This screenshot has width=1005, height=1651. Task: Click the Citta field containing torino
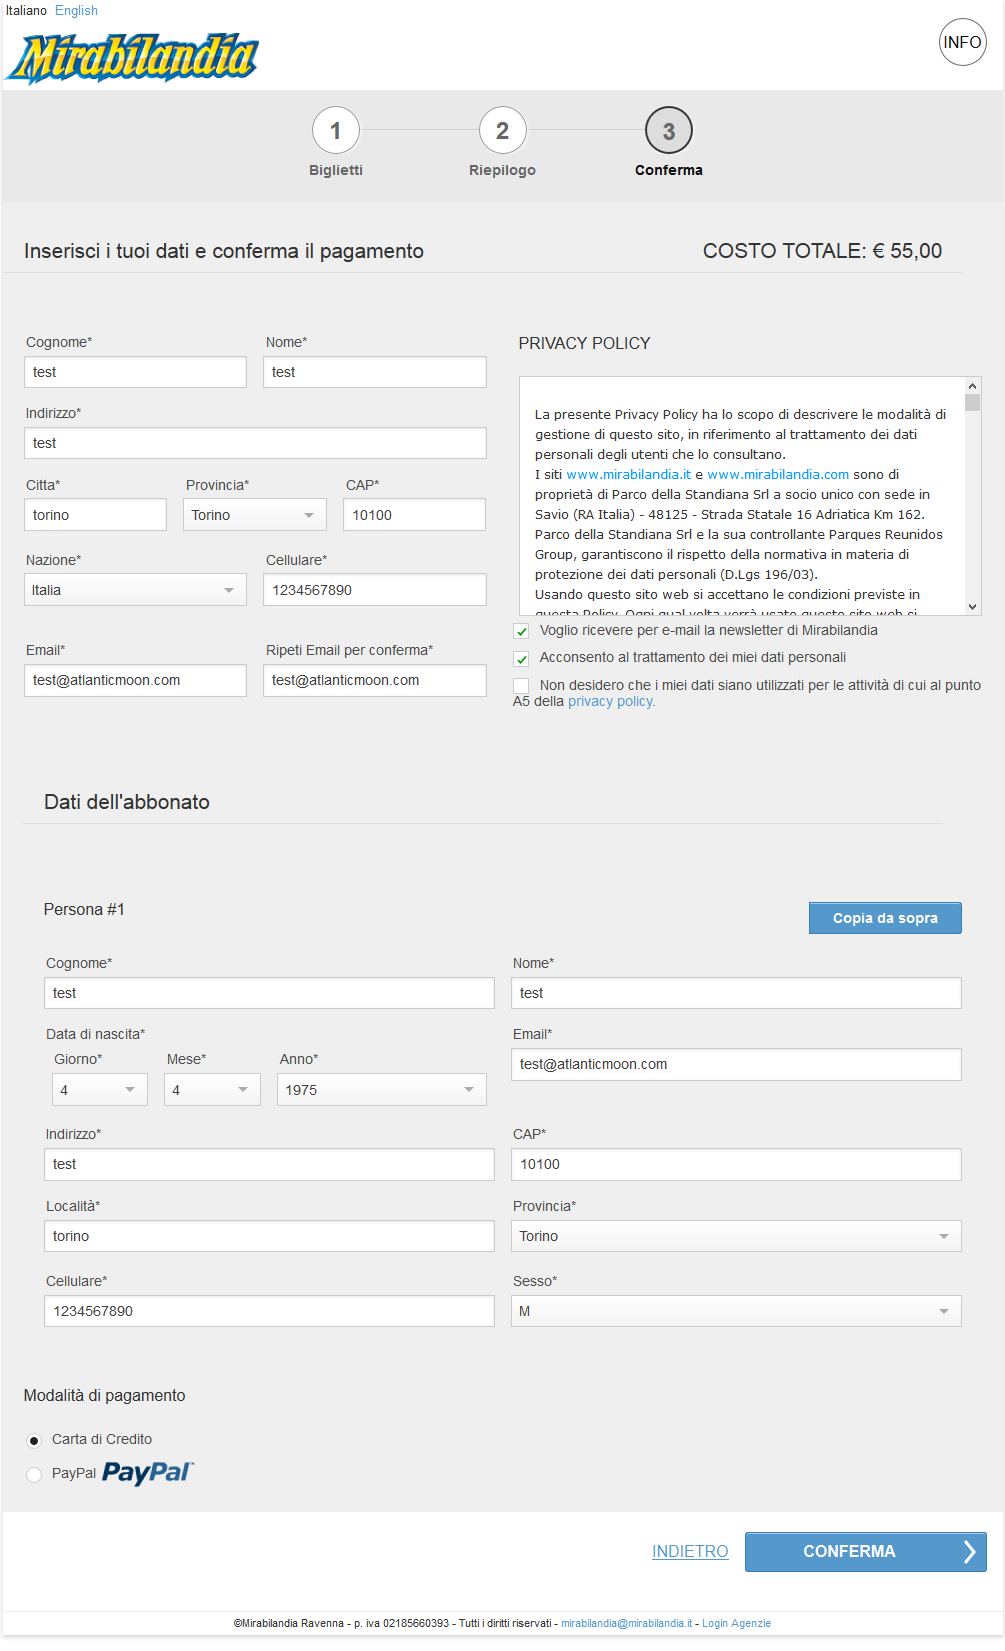click(95, 515)
